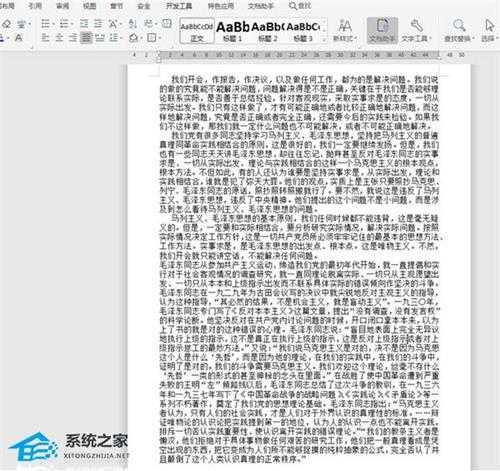
Task: Open the Chinese layout (A) tool
Action: click(x=112, y=24)
